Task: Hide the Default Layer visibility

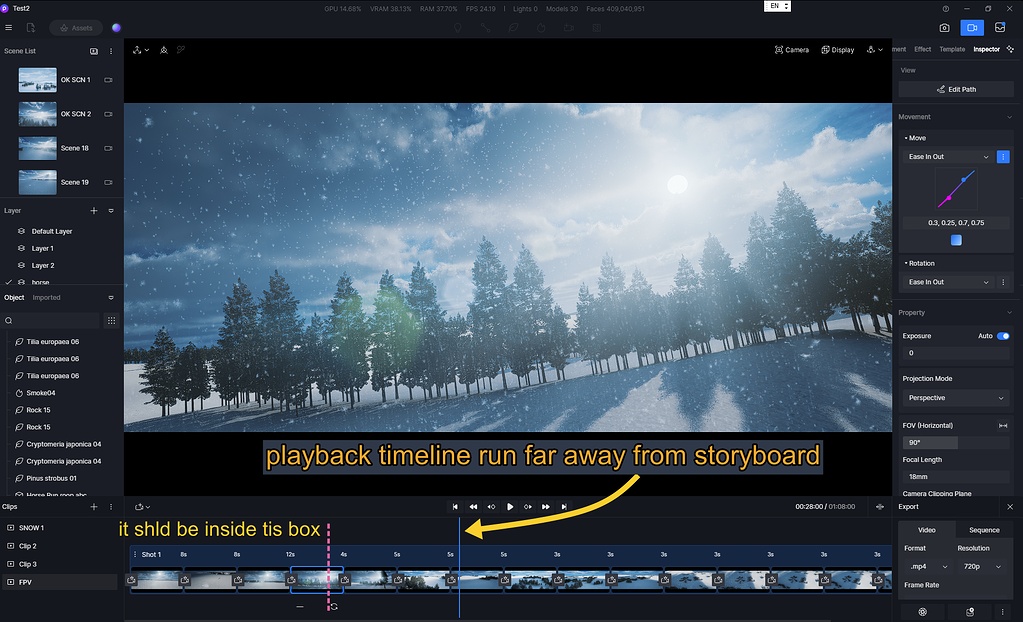Action: (20, 231)
